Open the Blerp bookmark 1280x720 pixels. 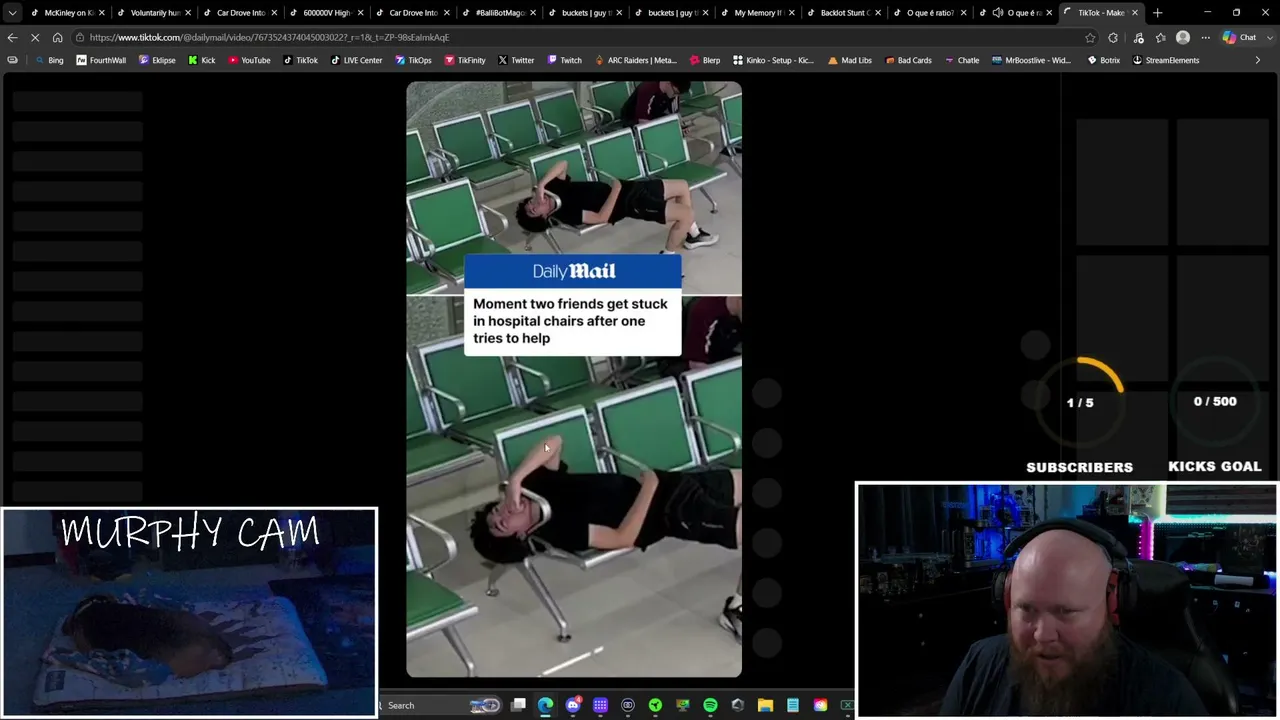point(704,60)
